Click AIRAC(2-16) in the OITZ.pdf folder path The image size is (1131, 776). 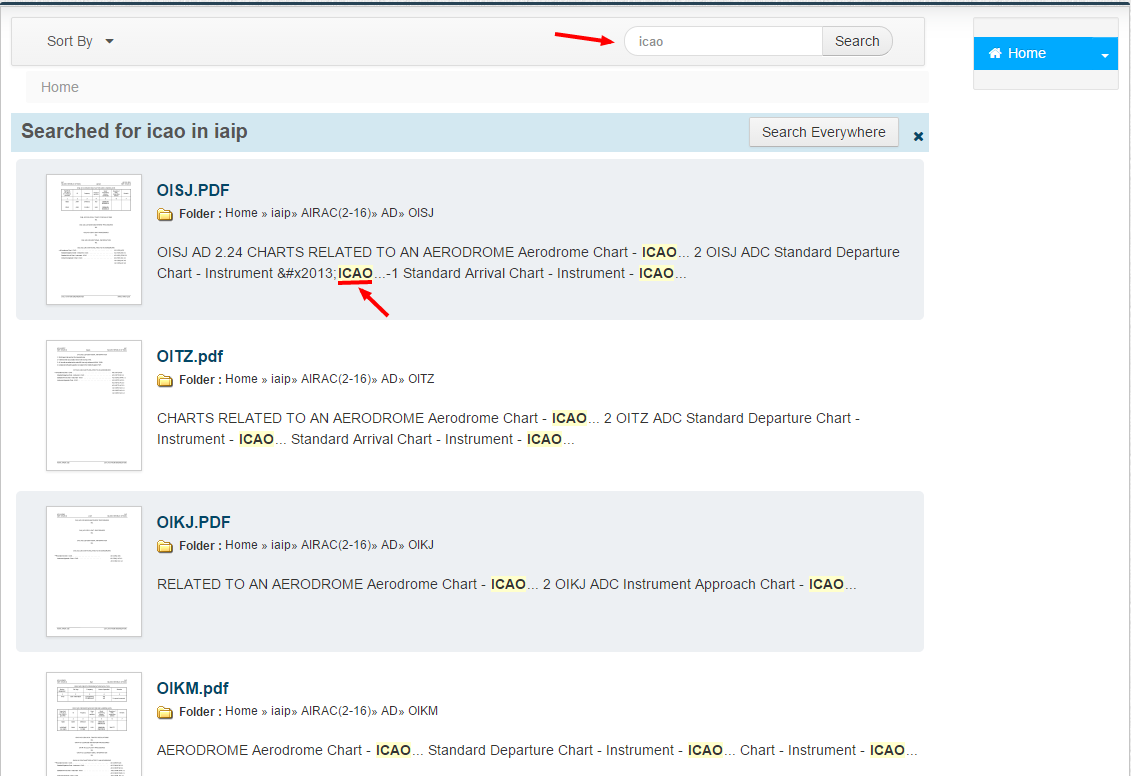tap(335, 379)
